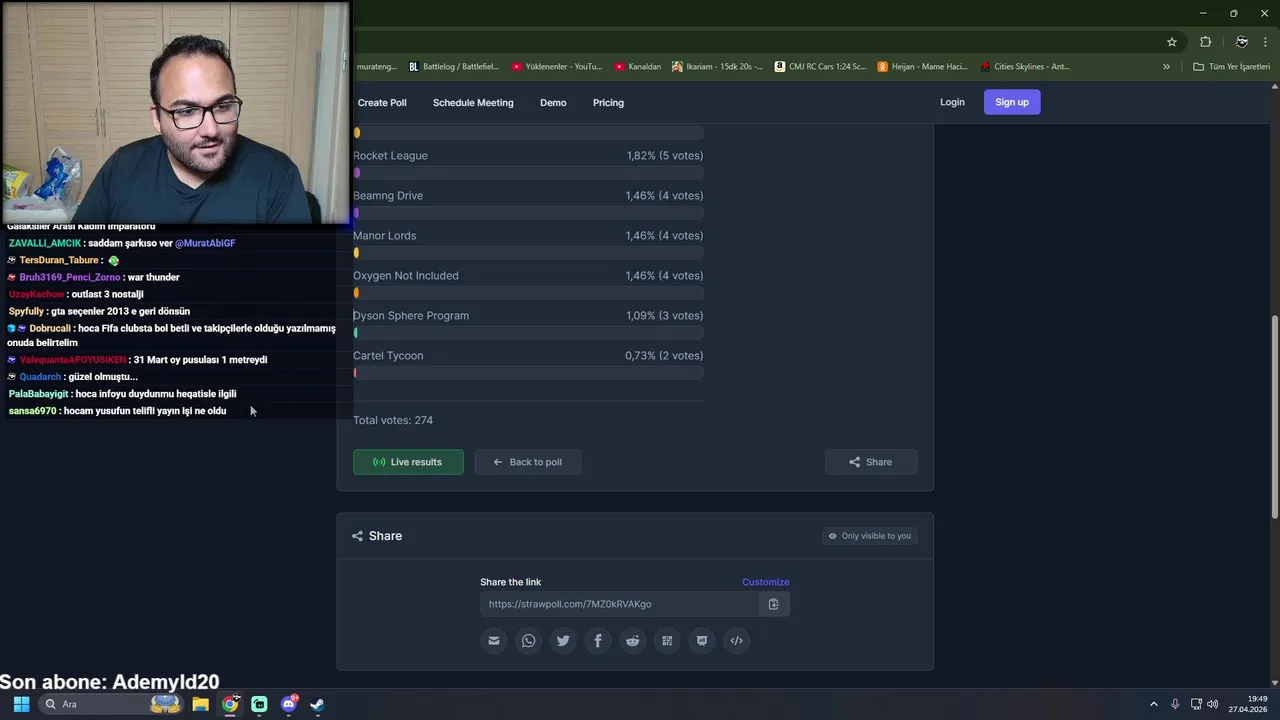This screenshot has width=1280, height=720.
Task: Click Only visible to you label
Action: pos(869,536)
